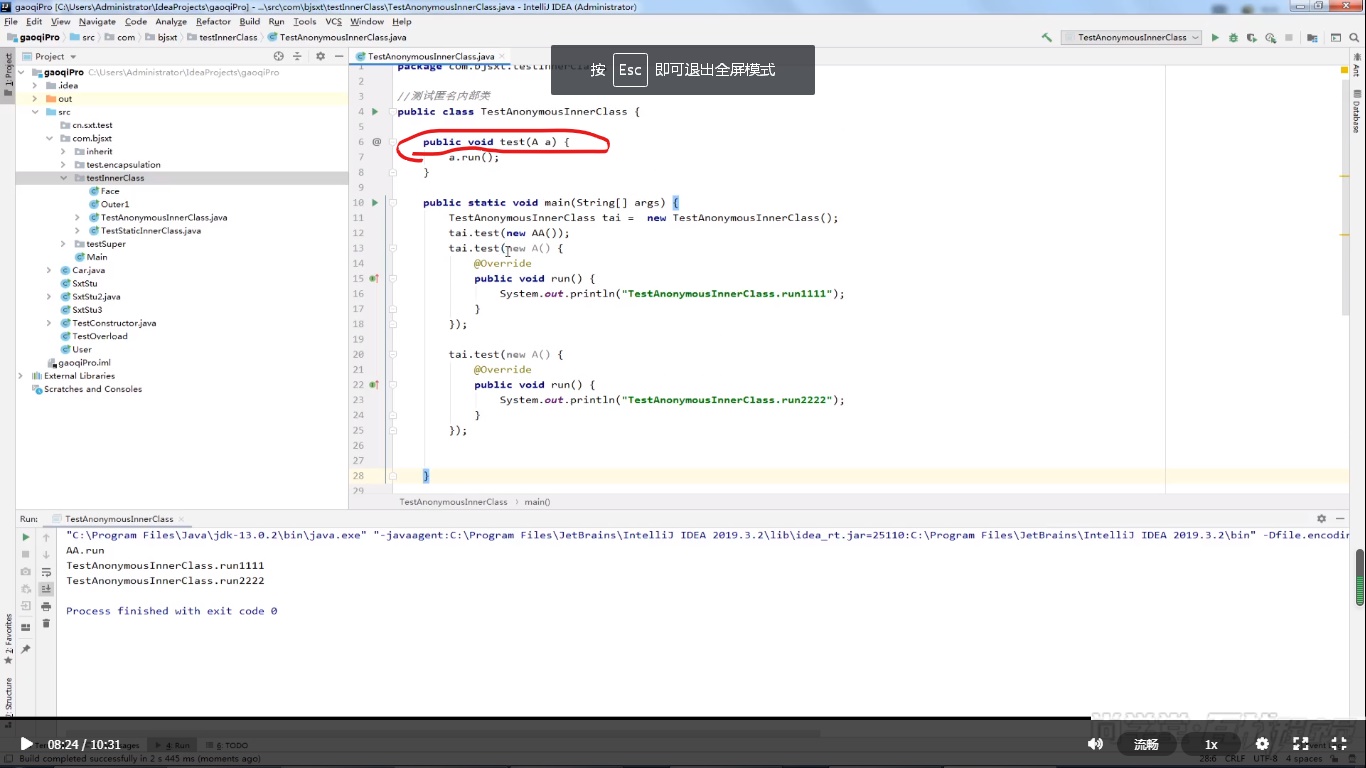Open the Build menu
The image size is (1366, 768).
pos(250,21)
